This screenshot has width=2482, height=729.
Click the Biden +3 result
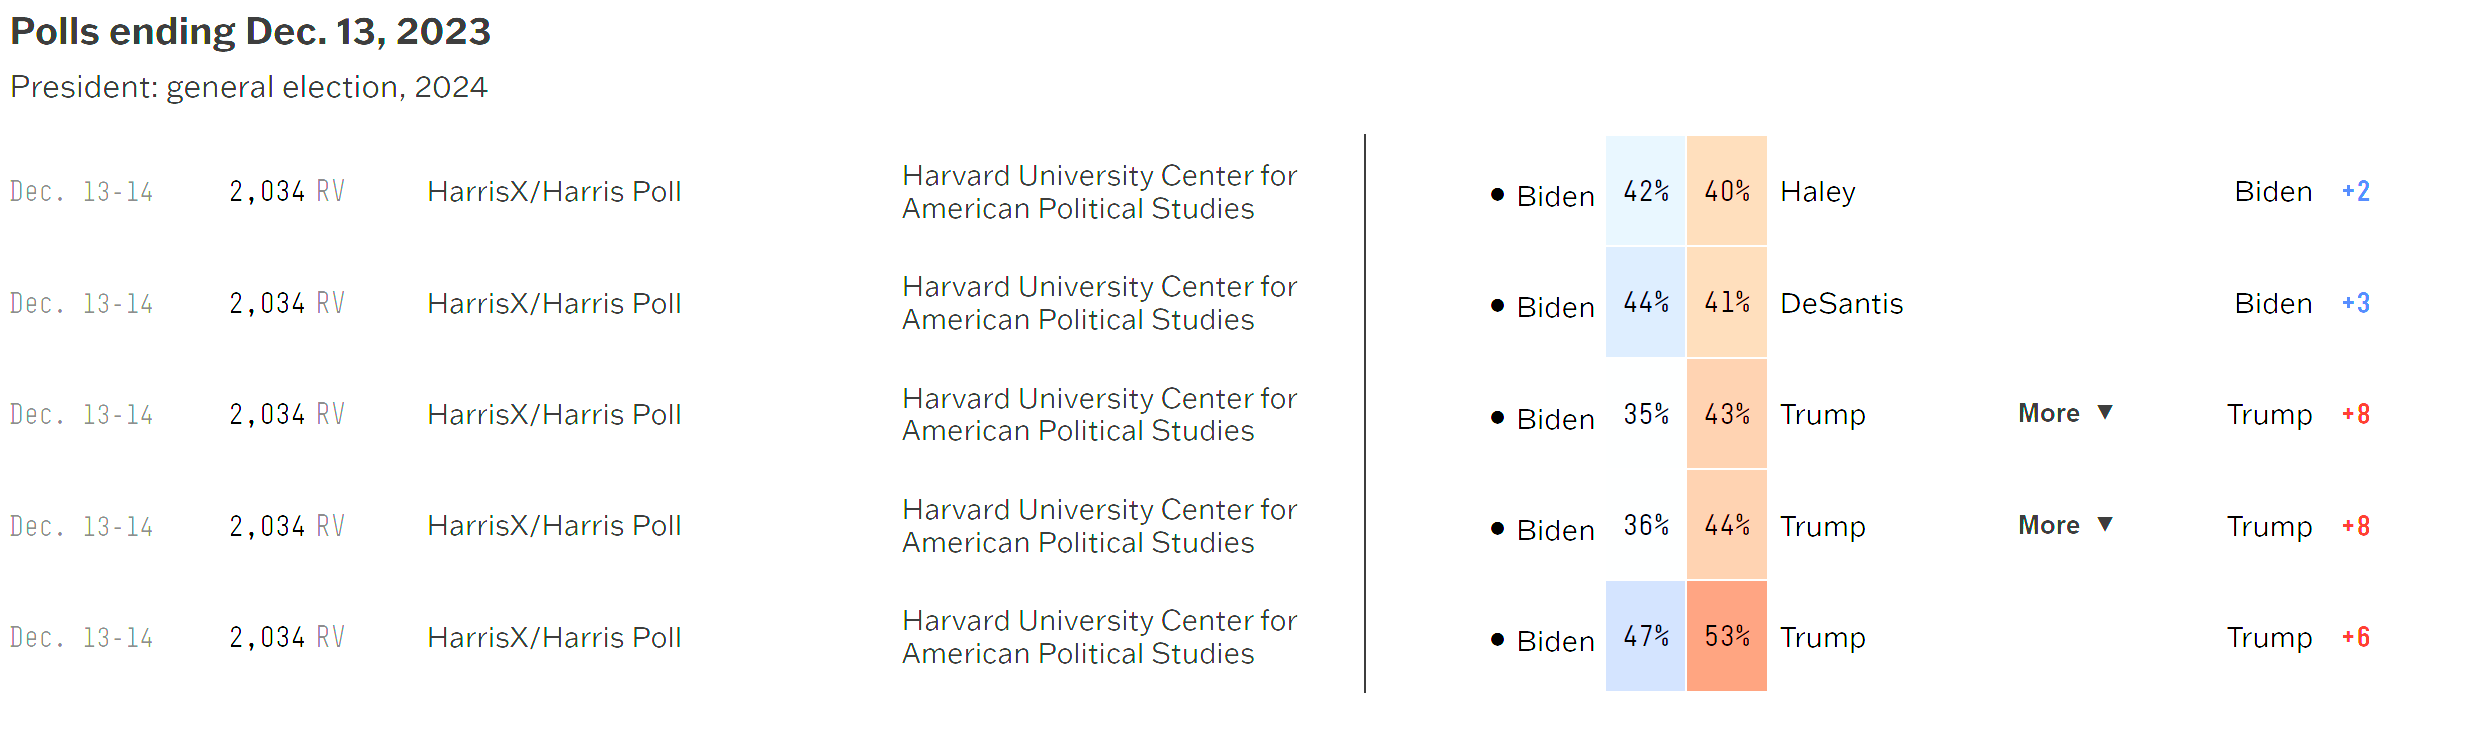point(2301,303)
